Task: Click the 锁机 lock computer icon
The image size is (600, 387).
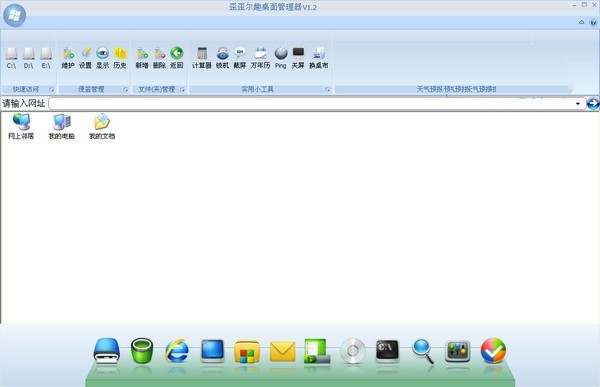Action: (222, 58)
